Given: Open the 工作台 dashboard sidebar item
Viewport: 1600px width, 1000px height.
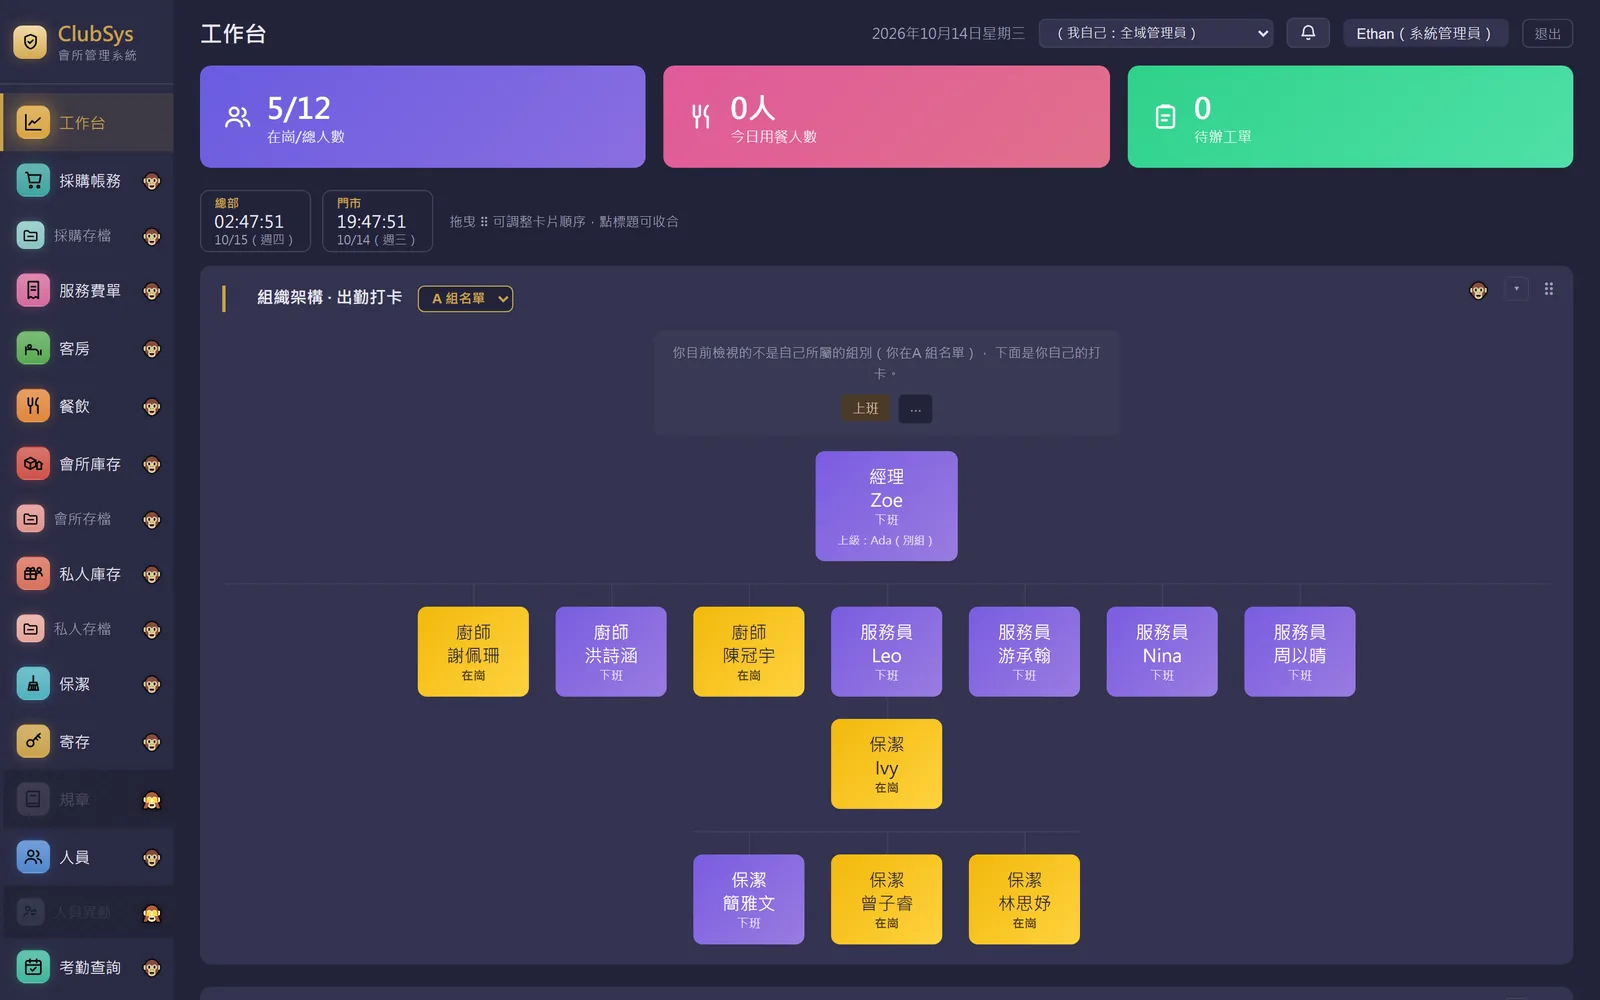Looking at the screenshot, I should (x=87, y=123).
